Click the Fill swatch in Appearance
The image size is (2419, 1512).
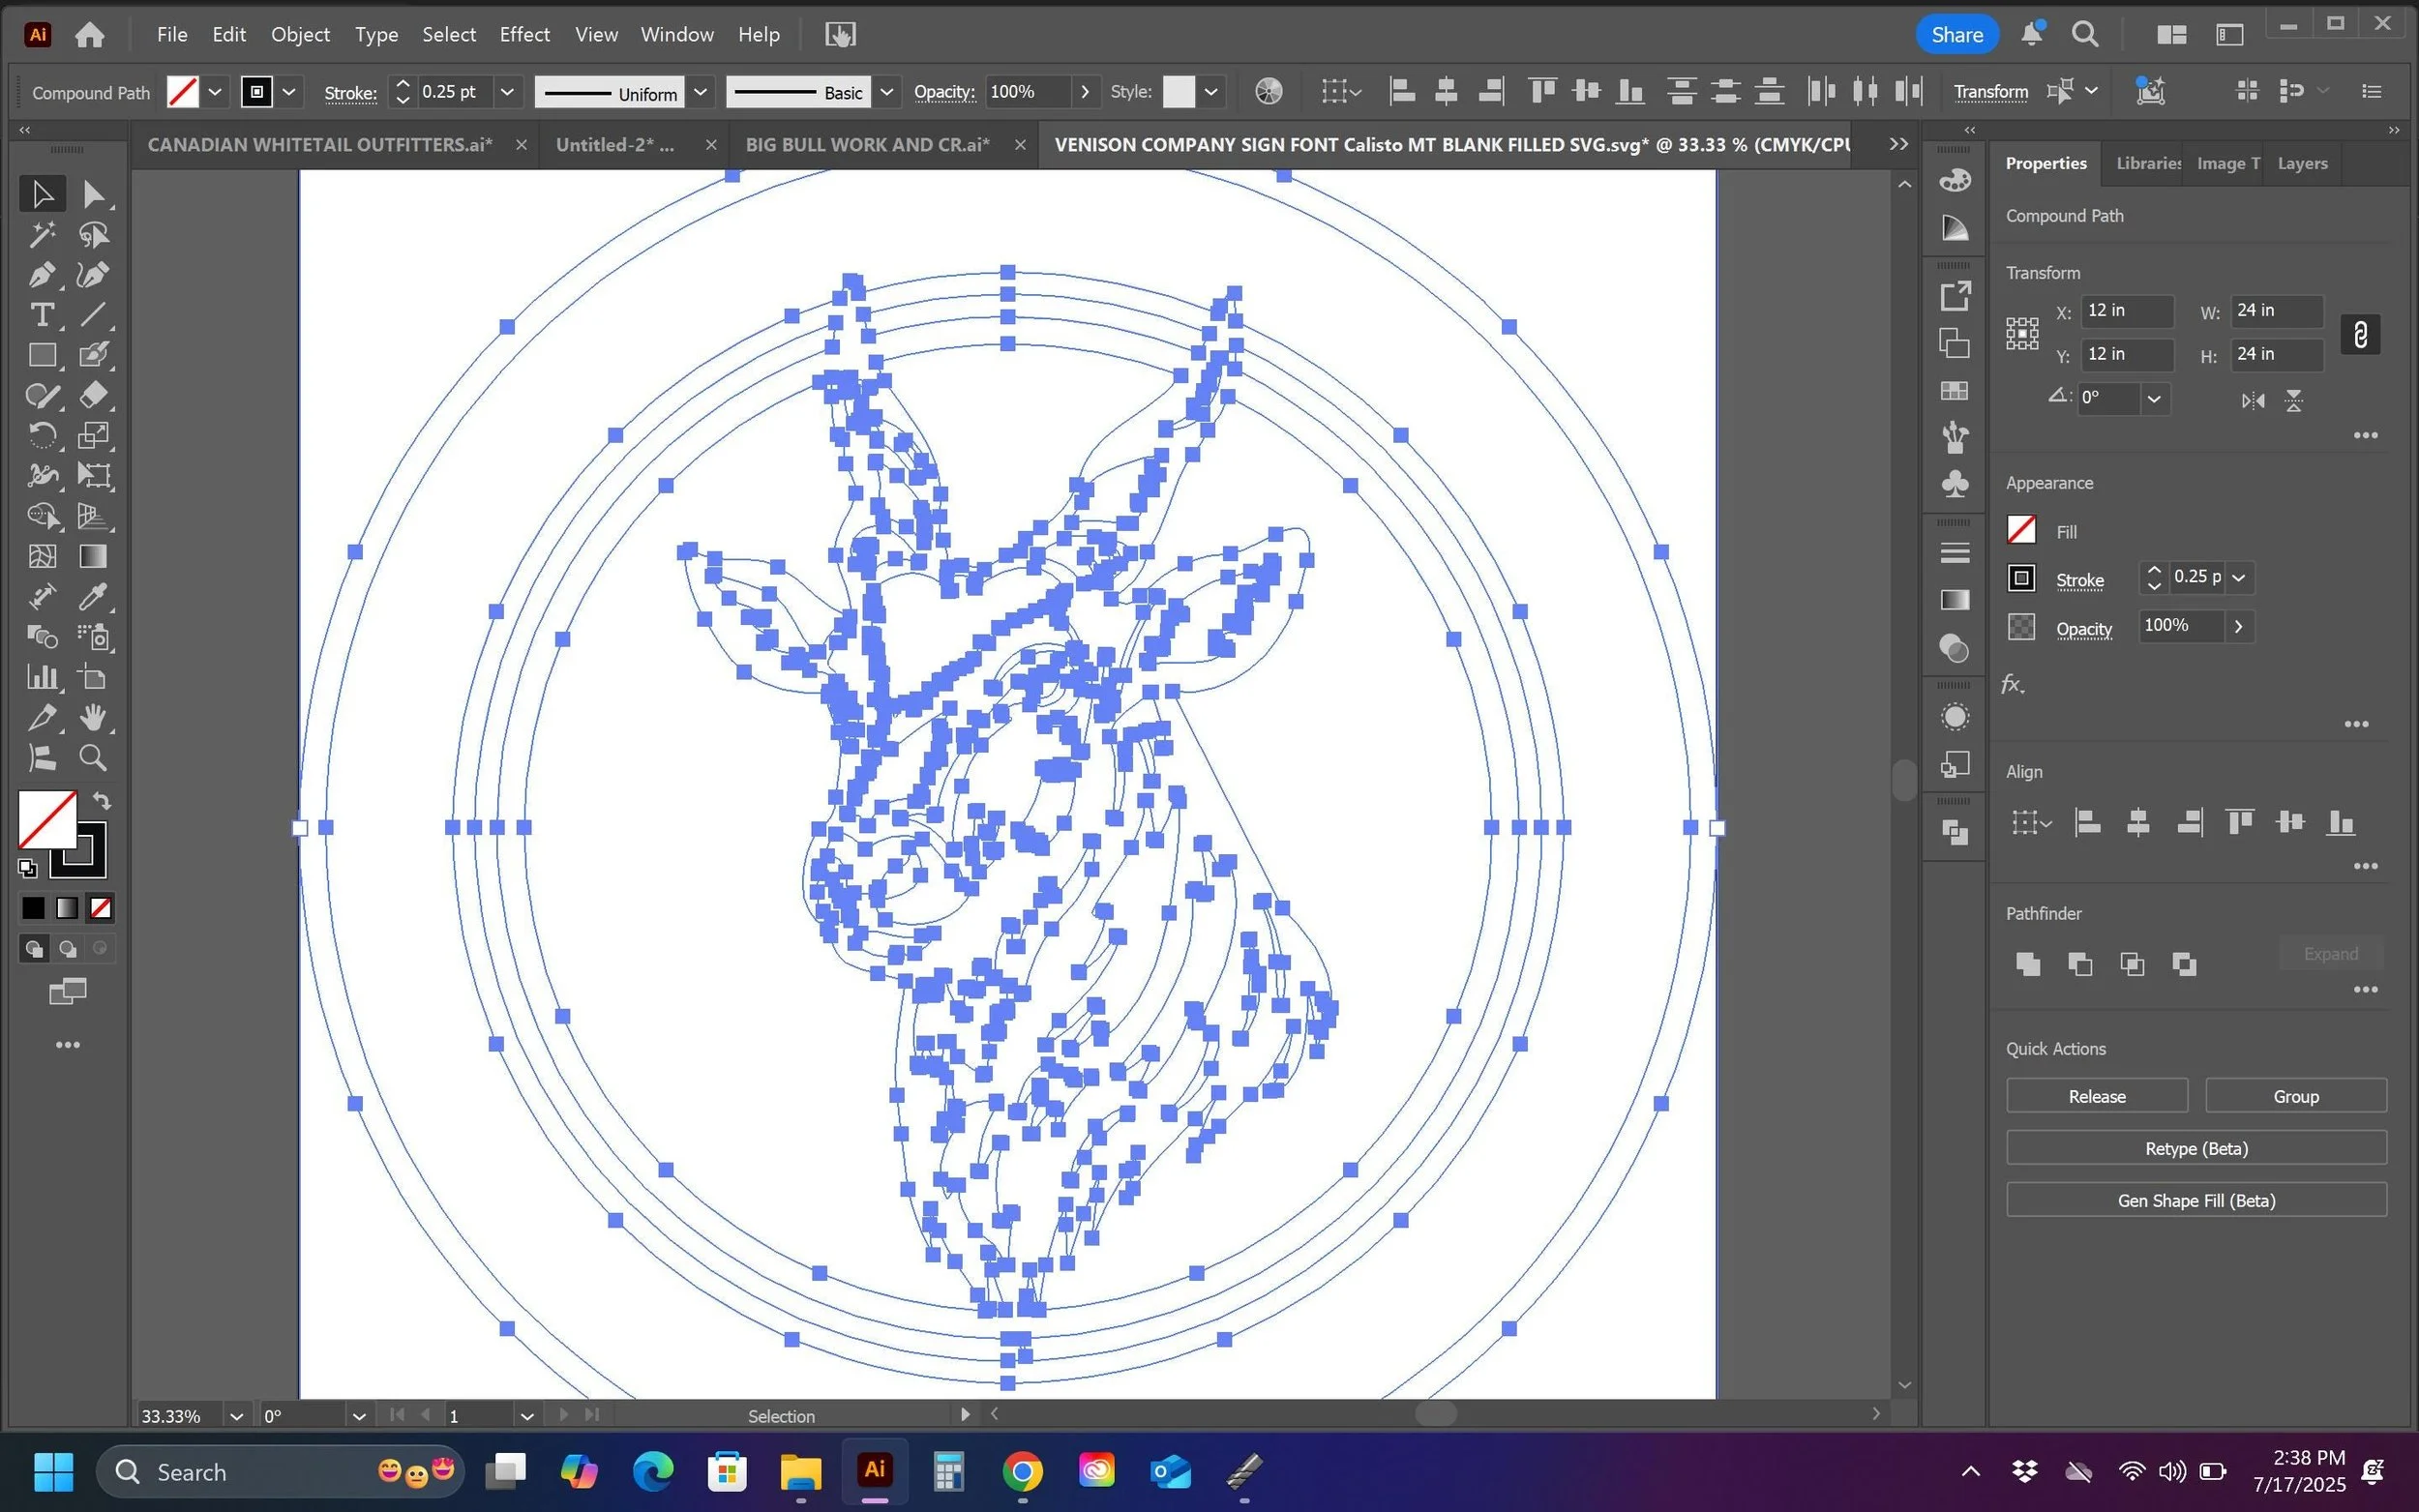tap(2021, 530)
